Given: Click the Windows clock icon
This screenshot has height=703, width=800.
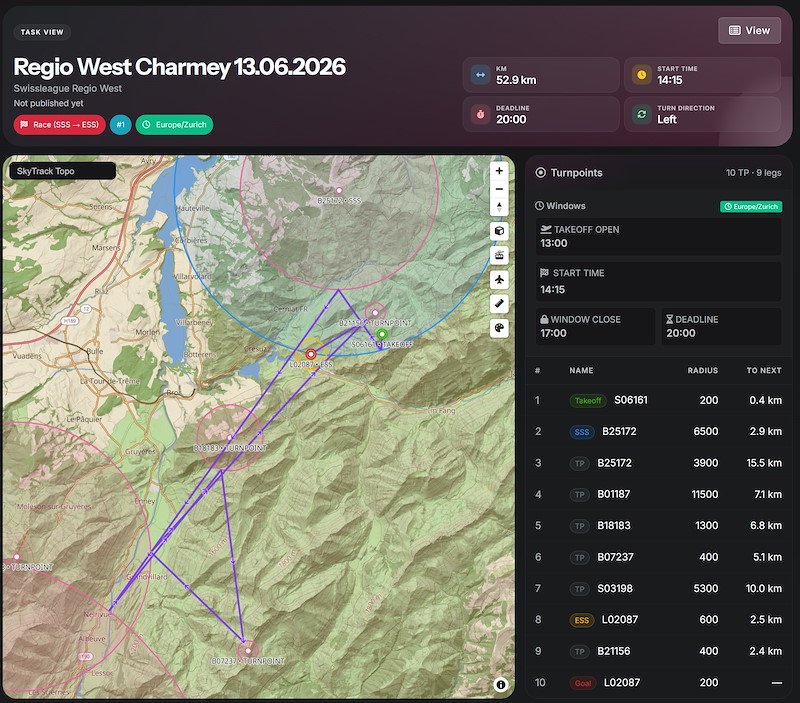Looking at the screenshot, I should (539, 206).
